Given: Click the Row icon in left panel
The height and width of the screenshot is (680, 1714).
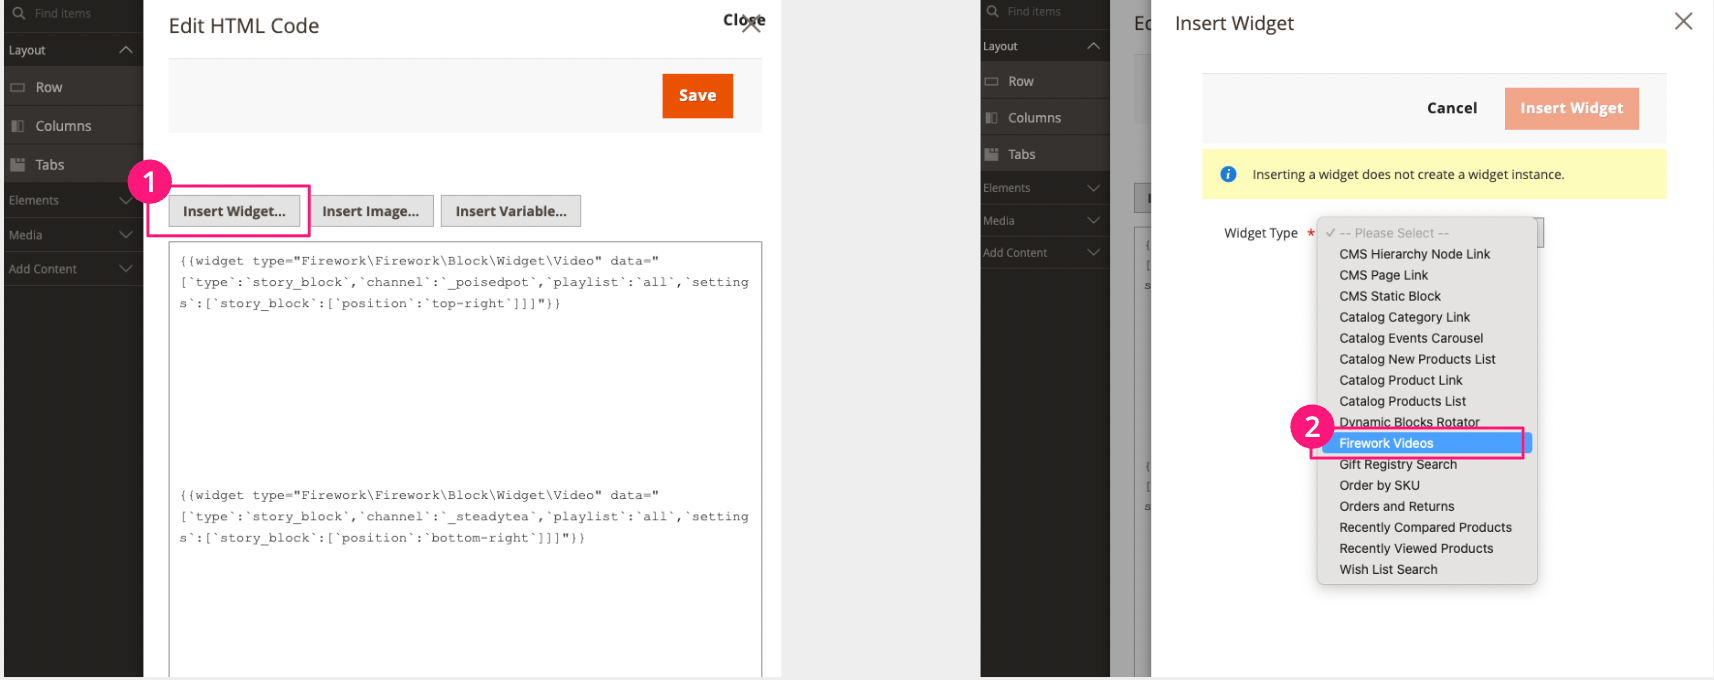Looking at the screenshot, I should click(18, 87).
